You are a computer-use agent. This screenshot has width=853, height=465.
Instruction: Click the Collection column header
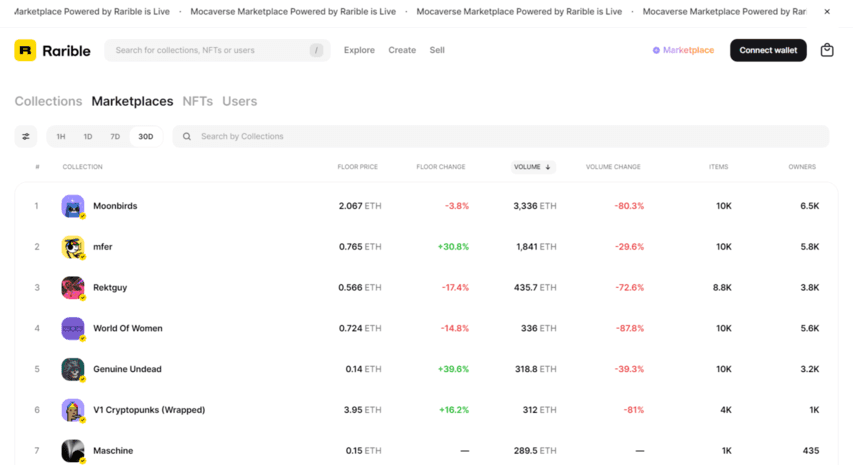coord(82,167)
